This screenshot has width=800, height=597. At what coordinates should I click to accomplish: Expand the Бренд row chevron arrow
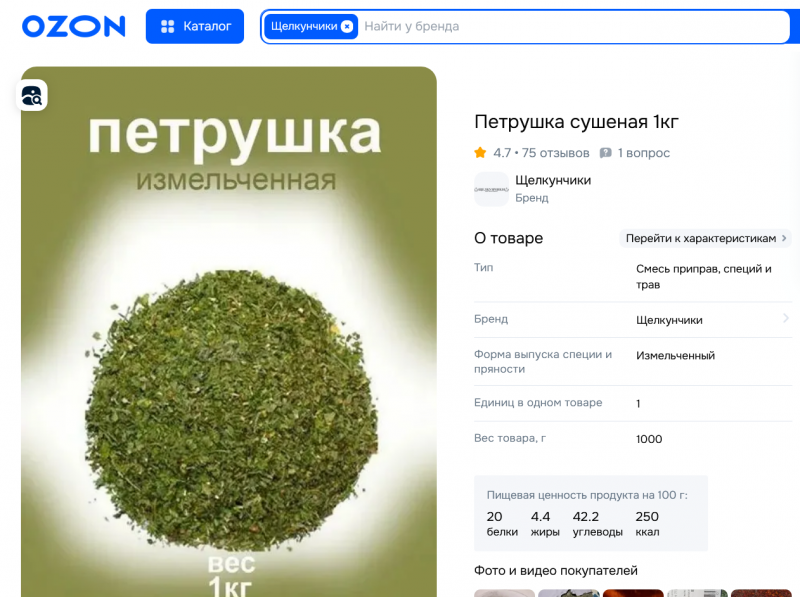click(786, 318)
